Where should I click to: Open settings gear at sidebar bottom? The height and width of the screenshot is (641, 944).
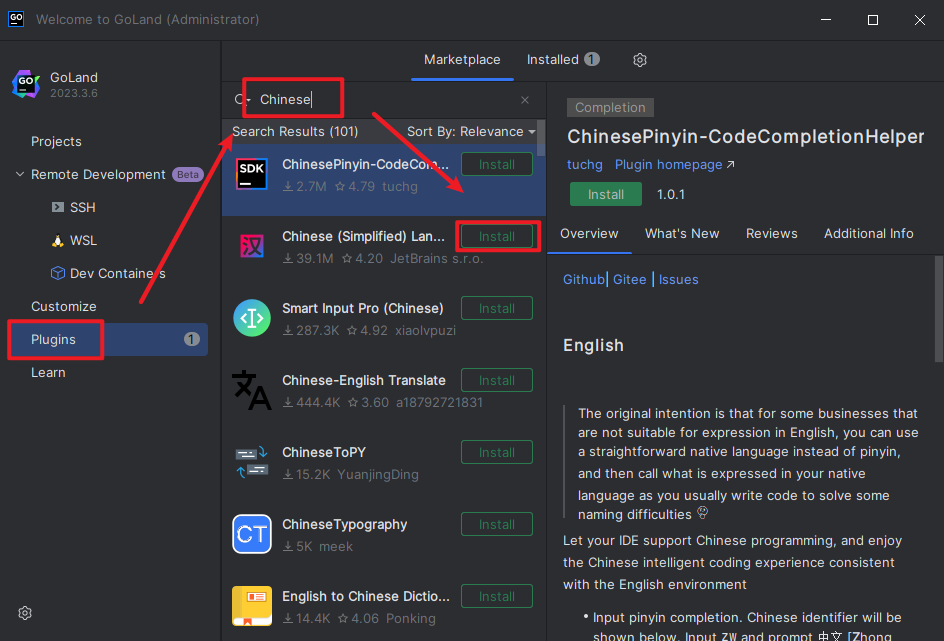[25, 613]
